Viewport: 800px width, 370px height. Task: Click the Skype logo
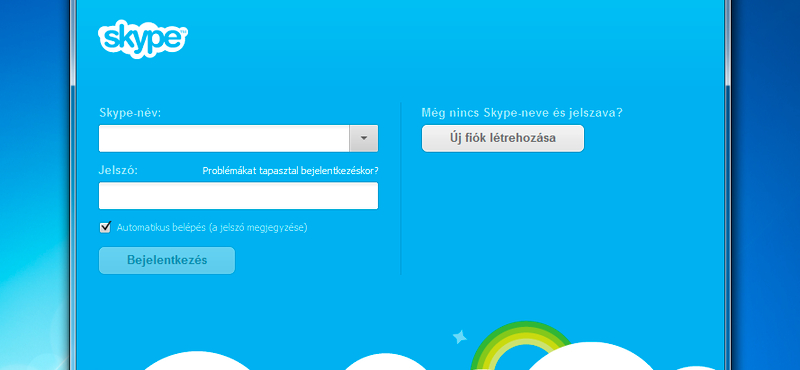[x=143, y=38]
